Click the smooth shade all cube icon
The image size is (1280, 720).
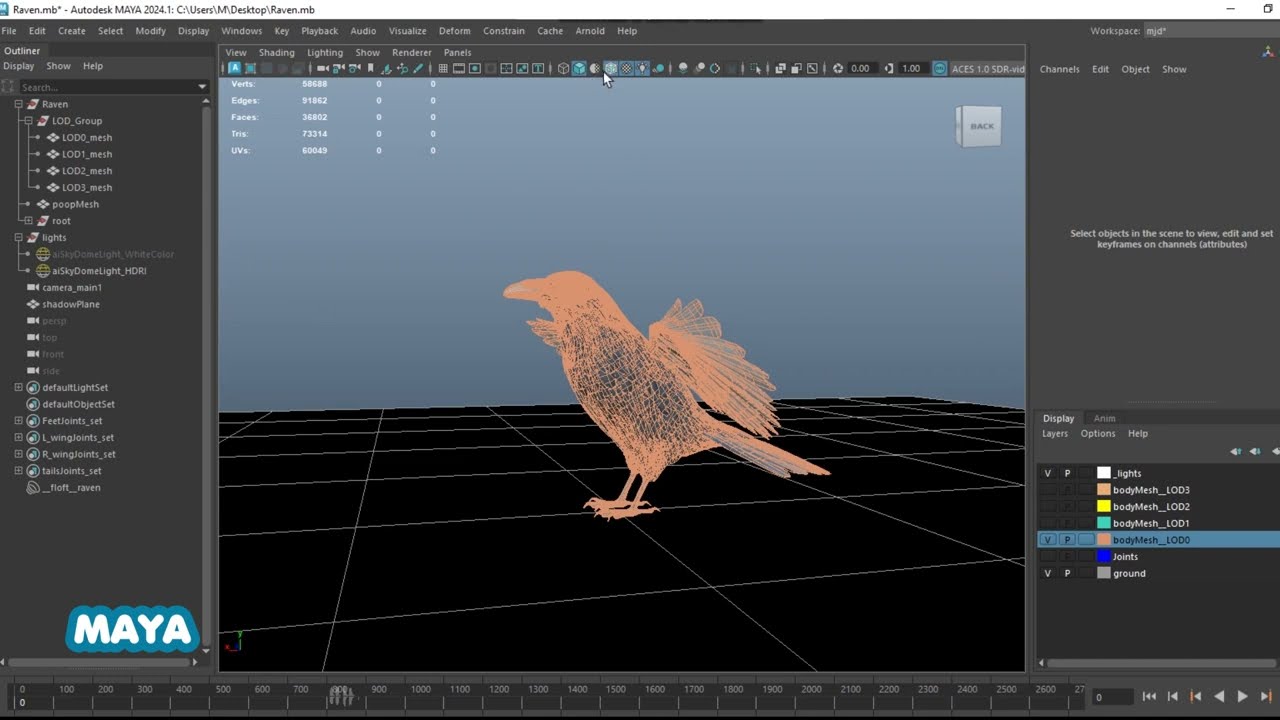pyautogui.click(x=579, y=69)
